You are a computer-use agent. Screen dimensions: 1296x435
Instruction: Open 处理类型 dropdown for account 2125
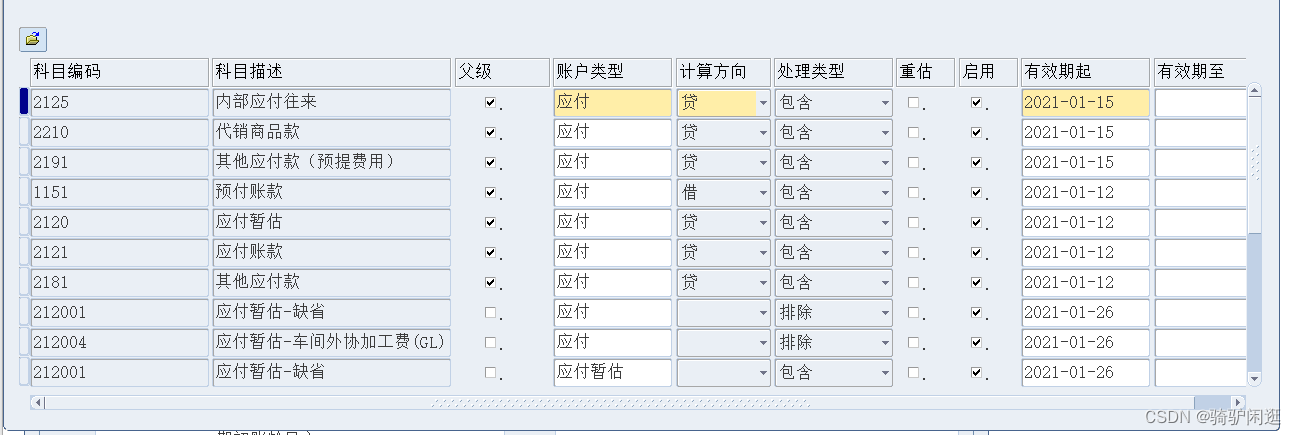click(885, 103)
